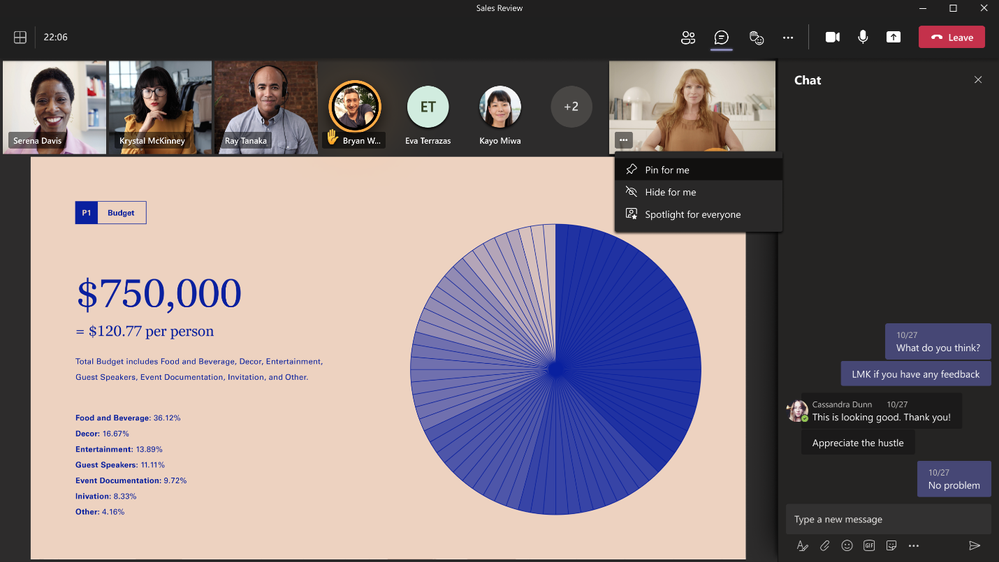Click '= $120.77 per person' text
Screen dimensions: 999x562
point(145,331)
